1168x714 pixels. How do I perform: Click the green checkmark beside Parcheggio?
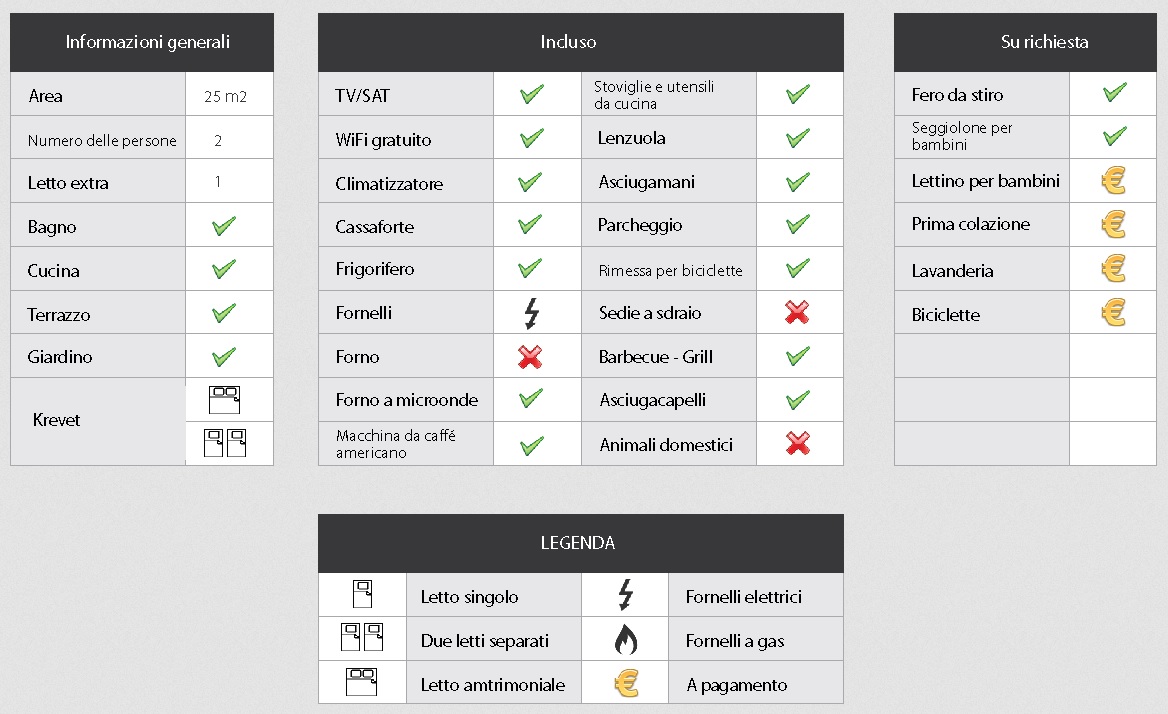798,223
